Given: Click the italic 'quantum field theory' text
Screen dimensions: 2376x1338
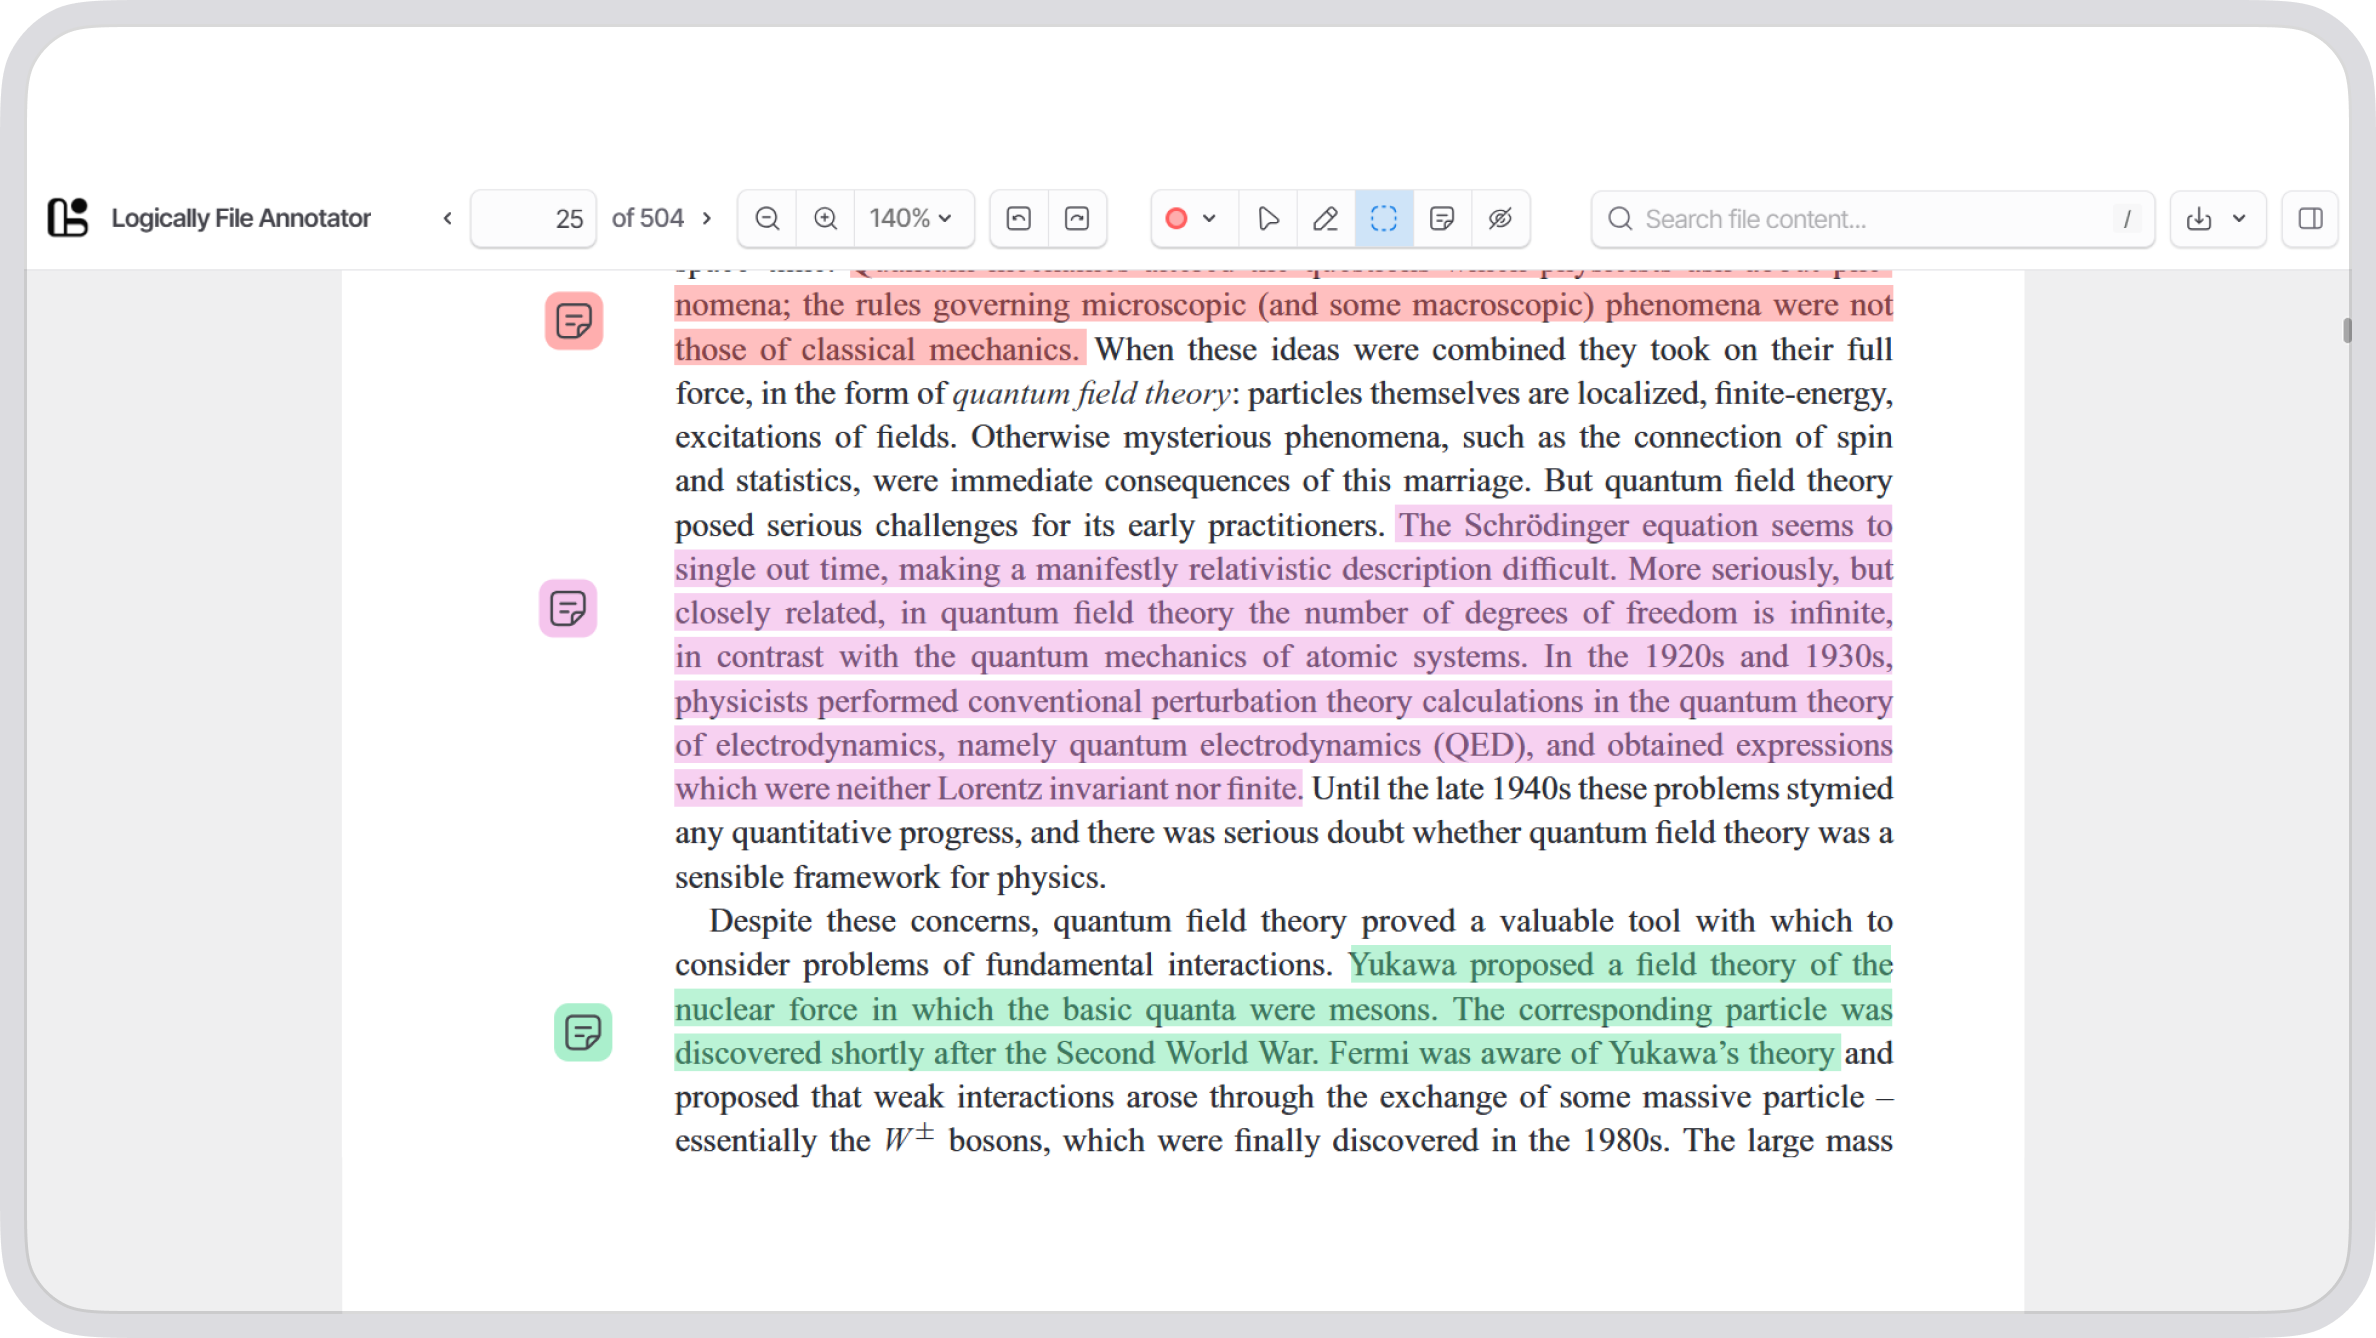Looking at the screenshot, I should click(1091, 393).
